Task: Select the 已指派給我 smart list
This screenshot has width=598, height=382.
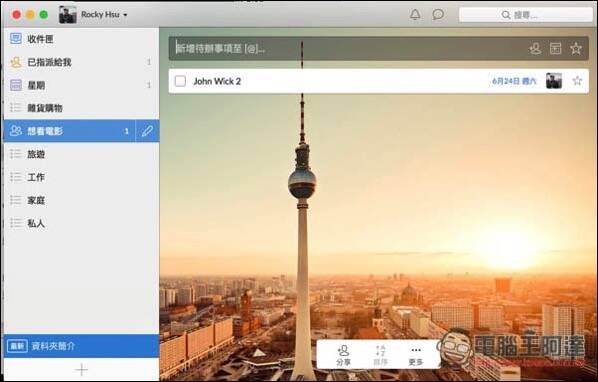Action: (81, 62)
